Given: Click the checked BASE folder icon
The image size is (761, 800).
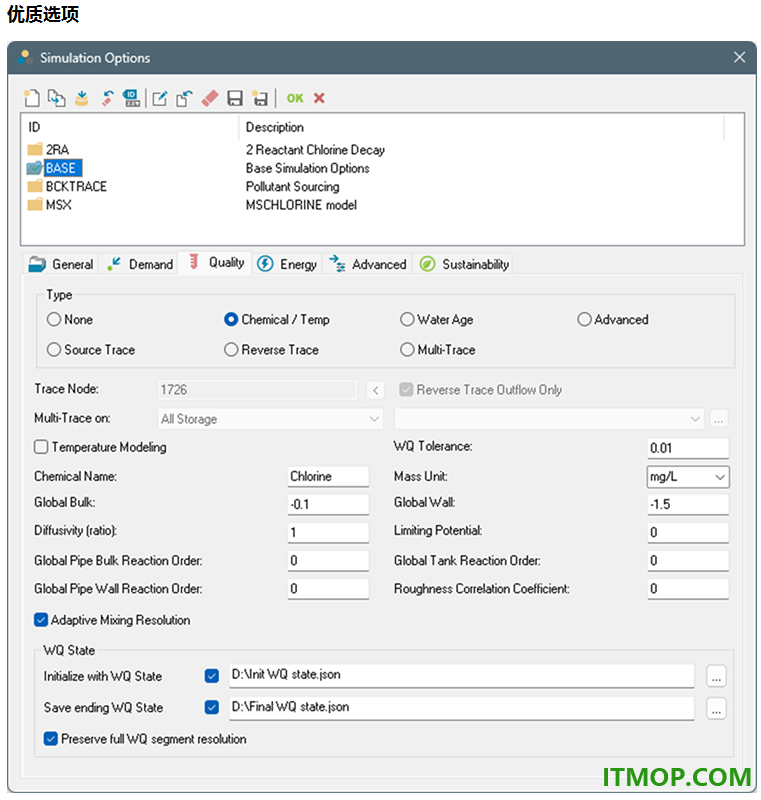Looking at the screenshot, I should coord(35,168).
